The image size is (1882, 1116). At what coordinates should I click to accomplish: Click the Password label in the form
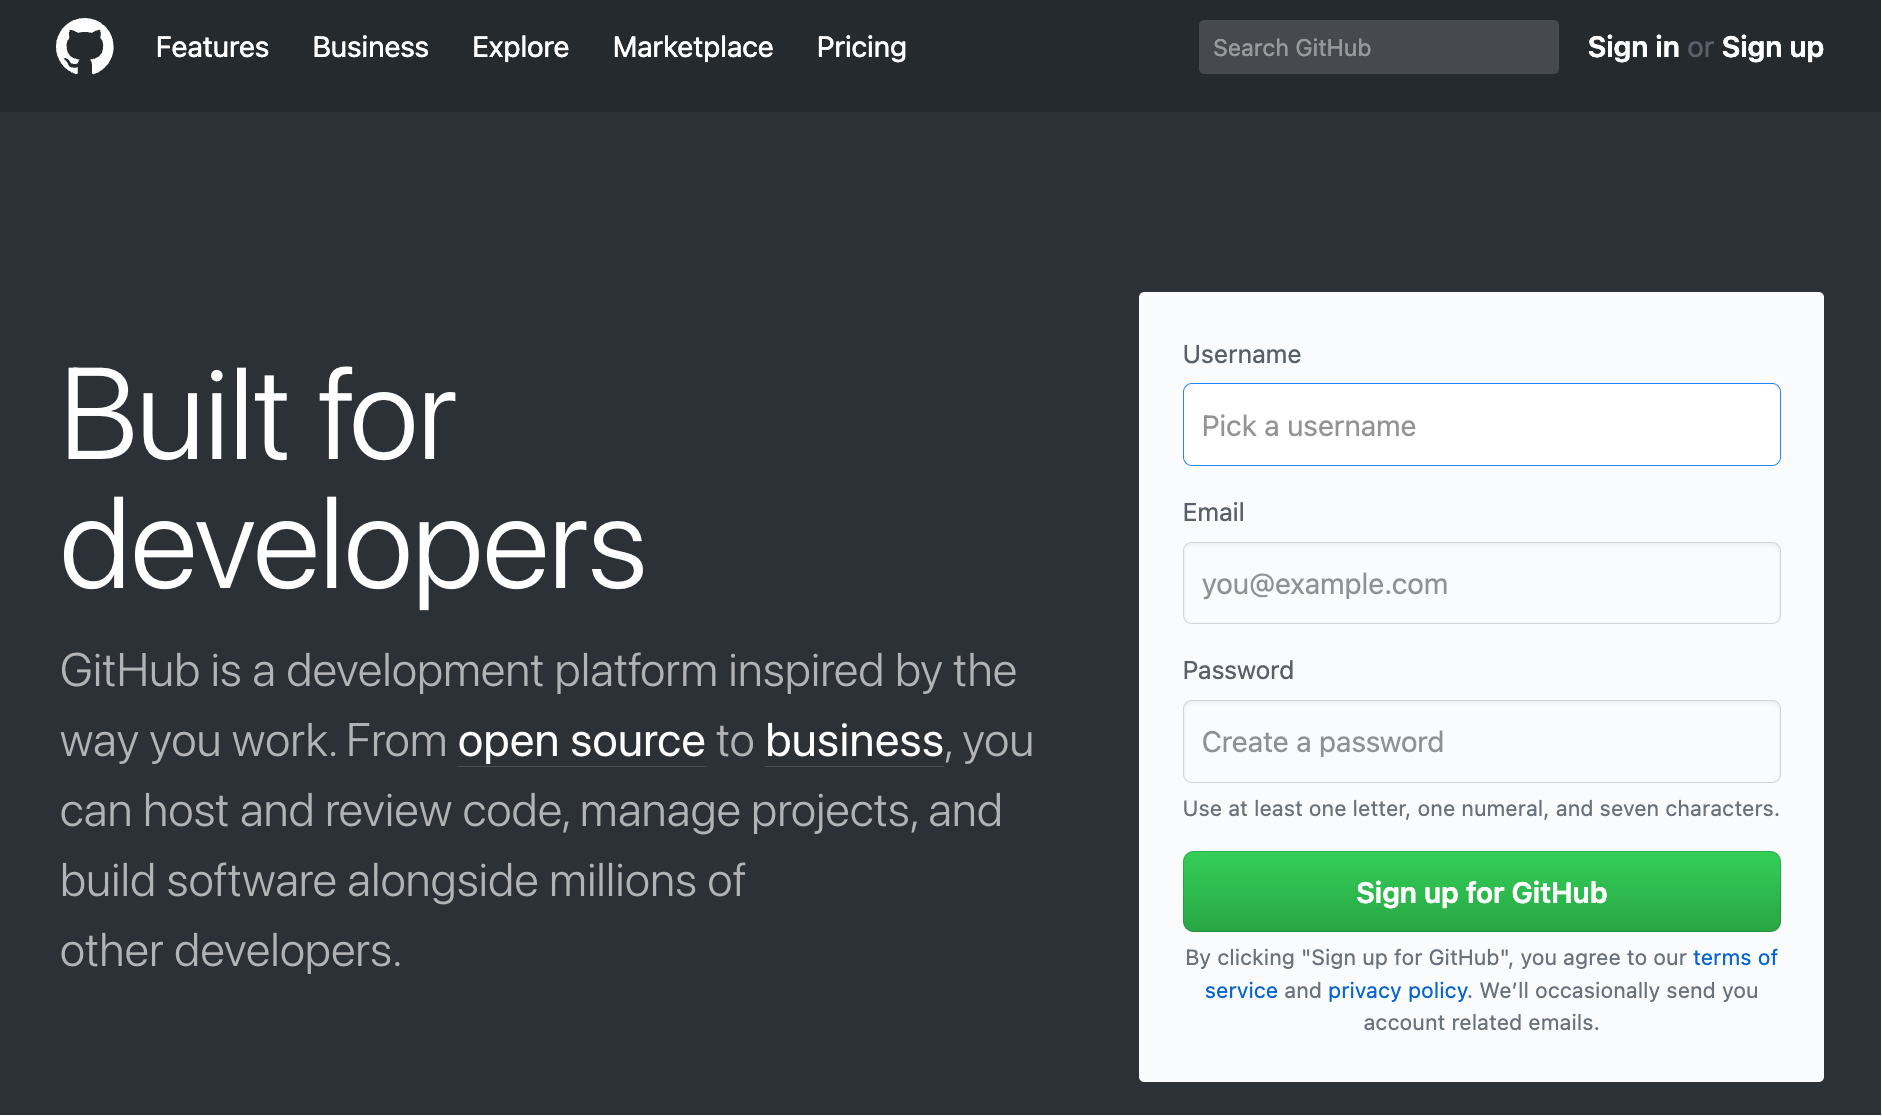(x=1237, y=670)
